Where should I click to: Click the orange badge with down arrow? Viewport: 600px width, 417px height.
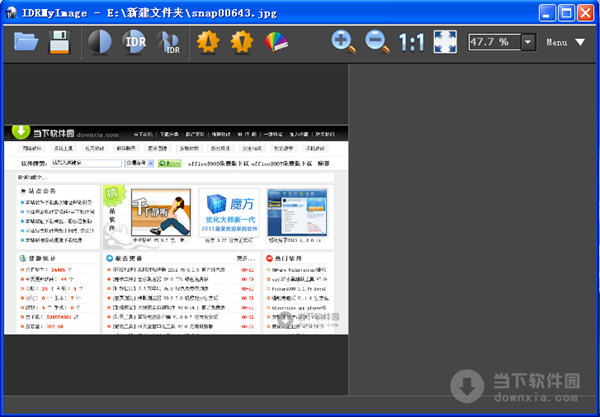click(242, 42)
